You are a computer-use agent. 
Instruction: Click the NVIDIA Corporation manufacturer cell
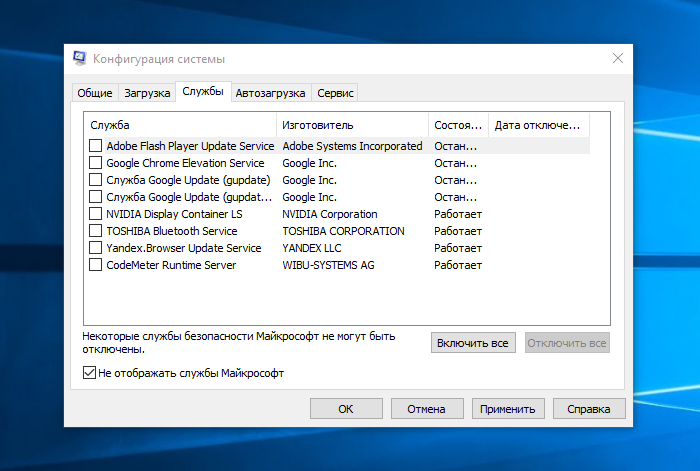(x=329, y=214)
